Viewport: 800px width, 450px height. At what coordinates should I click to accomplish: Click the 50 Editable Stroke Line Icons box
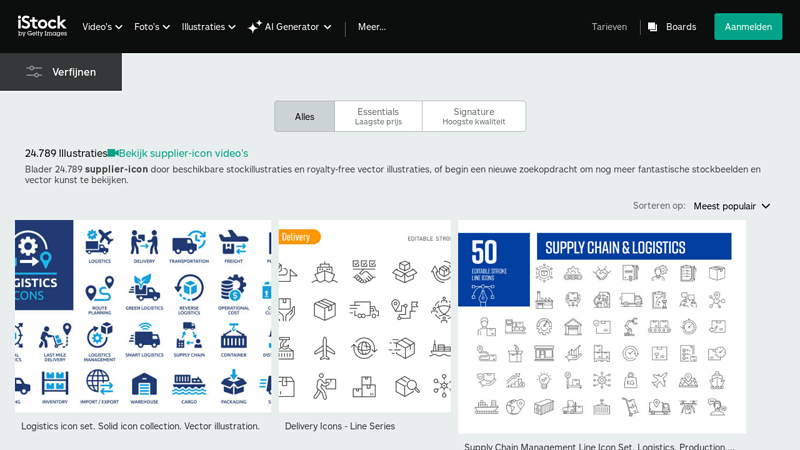click(x=493, y=269)
